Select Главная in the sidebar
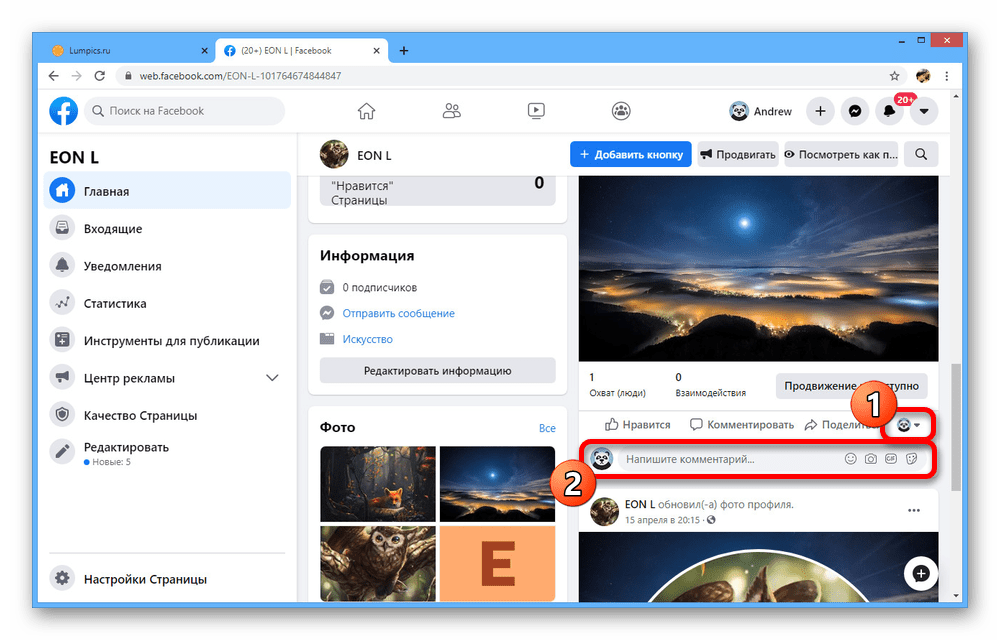The image size is (1000, 640). coord(167,191)
